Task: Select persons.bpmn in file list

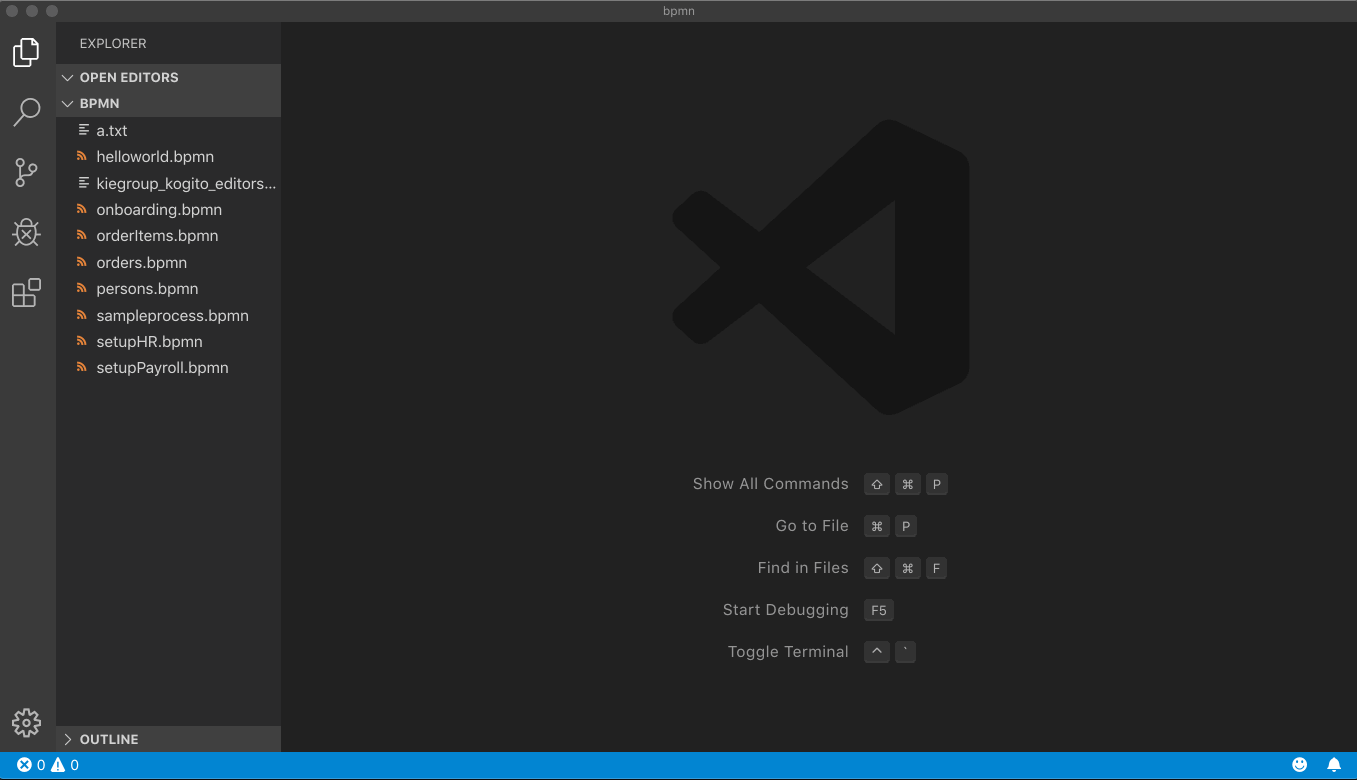Action: (147, 289)
